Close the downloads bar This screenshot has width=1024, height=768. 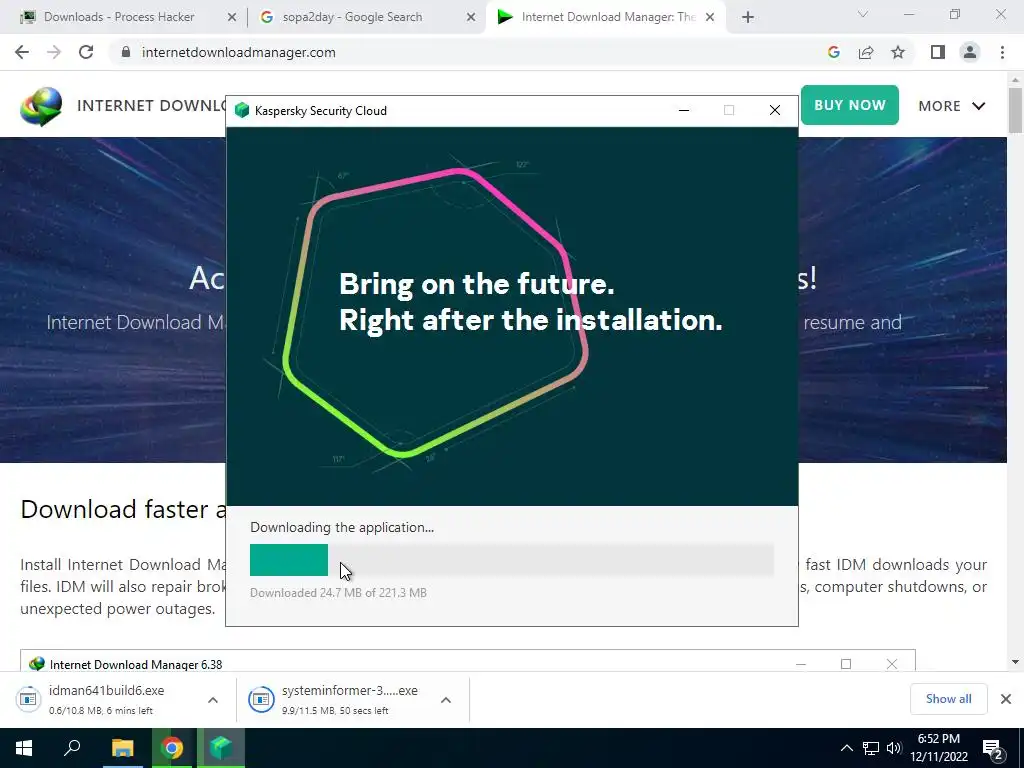click(1006, 699)
